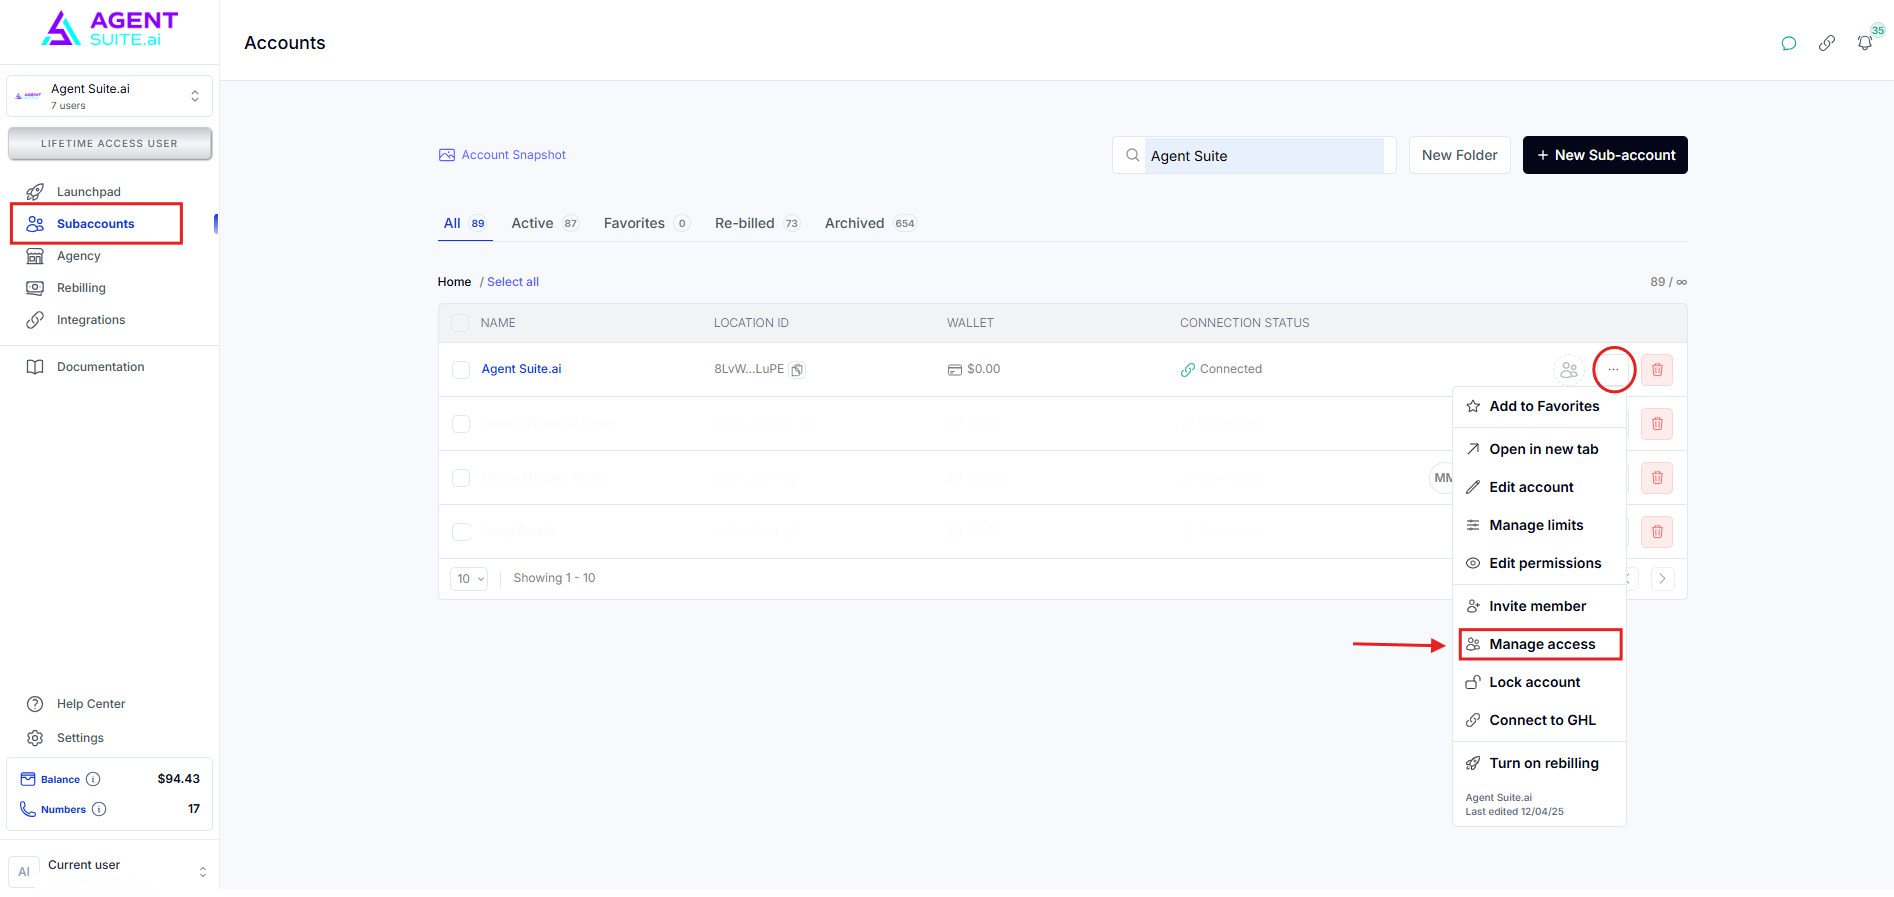Screen dimensions: 1894x897
Task: Expand the Agent Suite.ai account switcher
Action: tap(109, 96)
